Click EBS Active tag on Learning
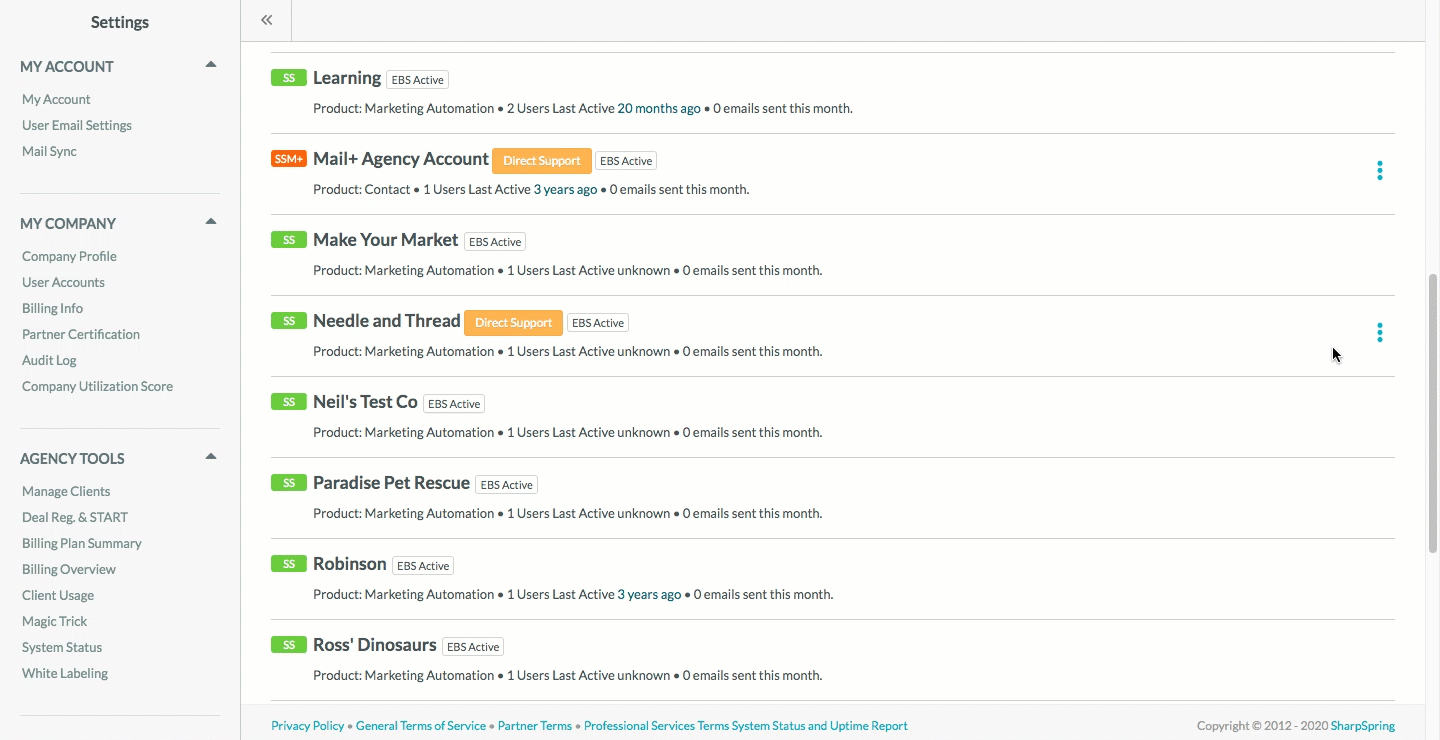 (x=418, y=80)
